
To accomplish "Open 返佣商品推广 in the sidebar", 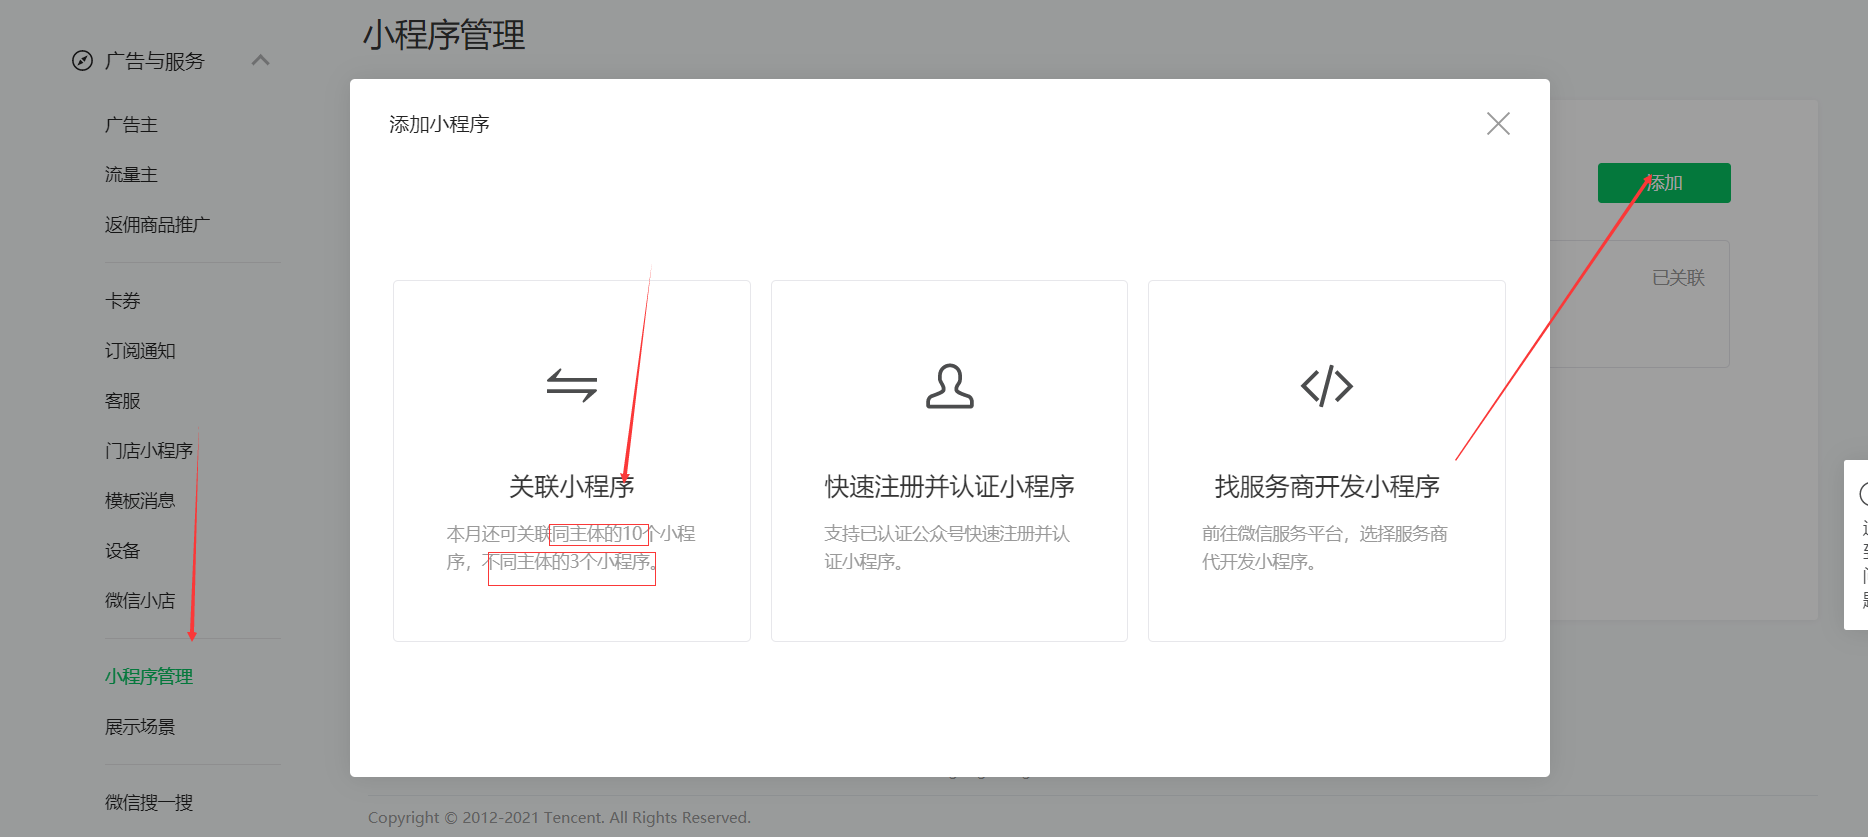I will (157, 225).
